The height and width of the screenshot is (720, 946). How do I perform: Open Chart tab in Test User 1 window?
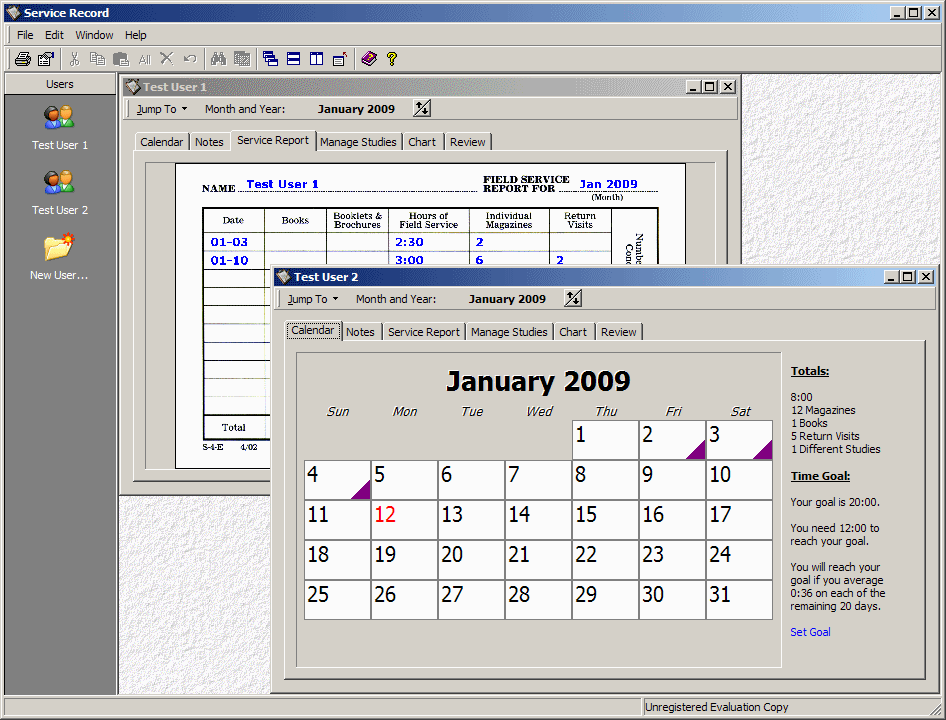422,142
